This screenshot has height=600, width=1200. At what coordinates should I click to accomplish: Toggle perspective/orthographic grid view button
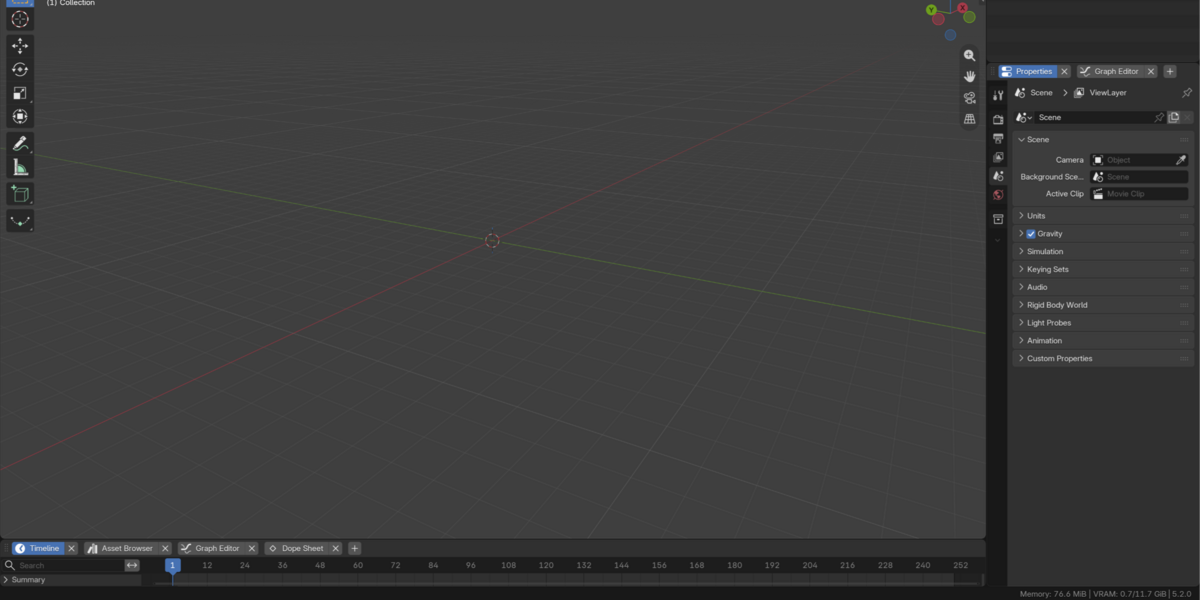pyautogui.click(x=969, y=119)
